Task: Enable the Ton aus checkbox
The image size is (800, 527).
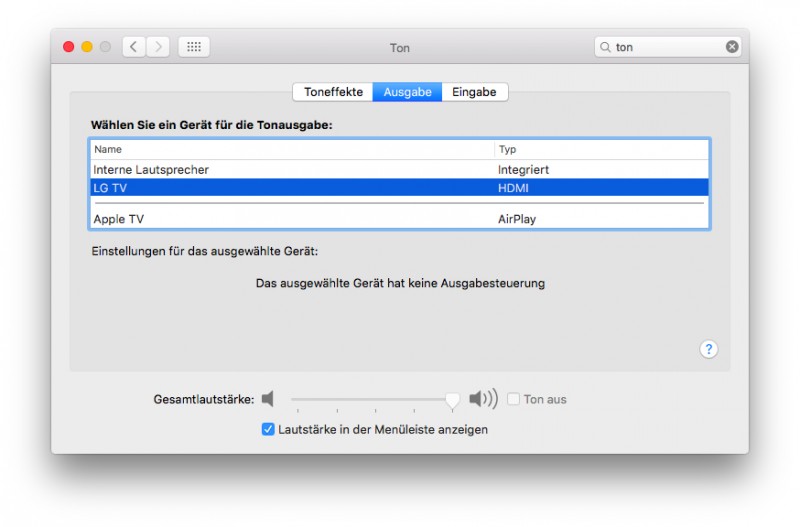Action: click(513, 400)
